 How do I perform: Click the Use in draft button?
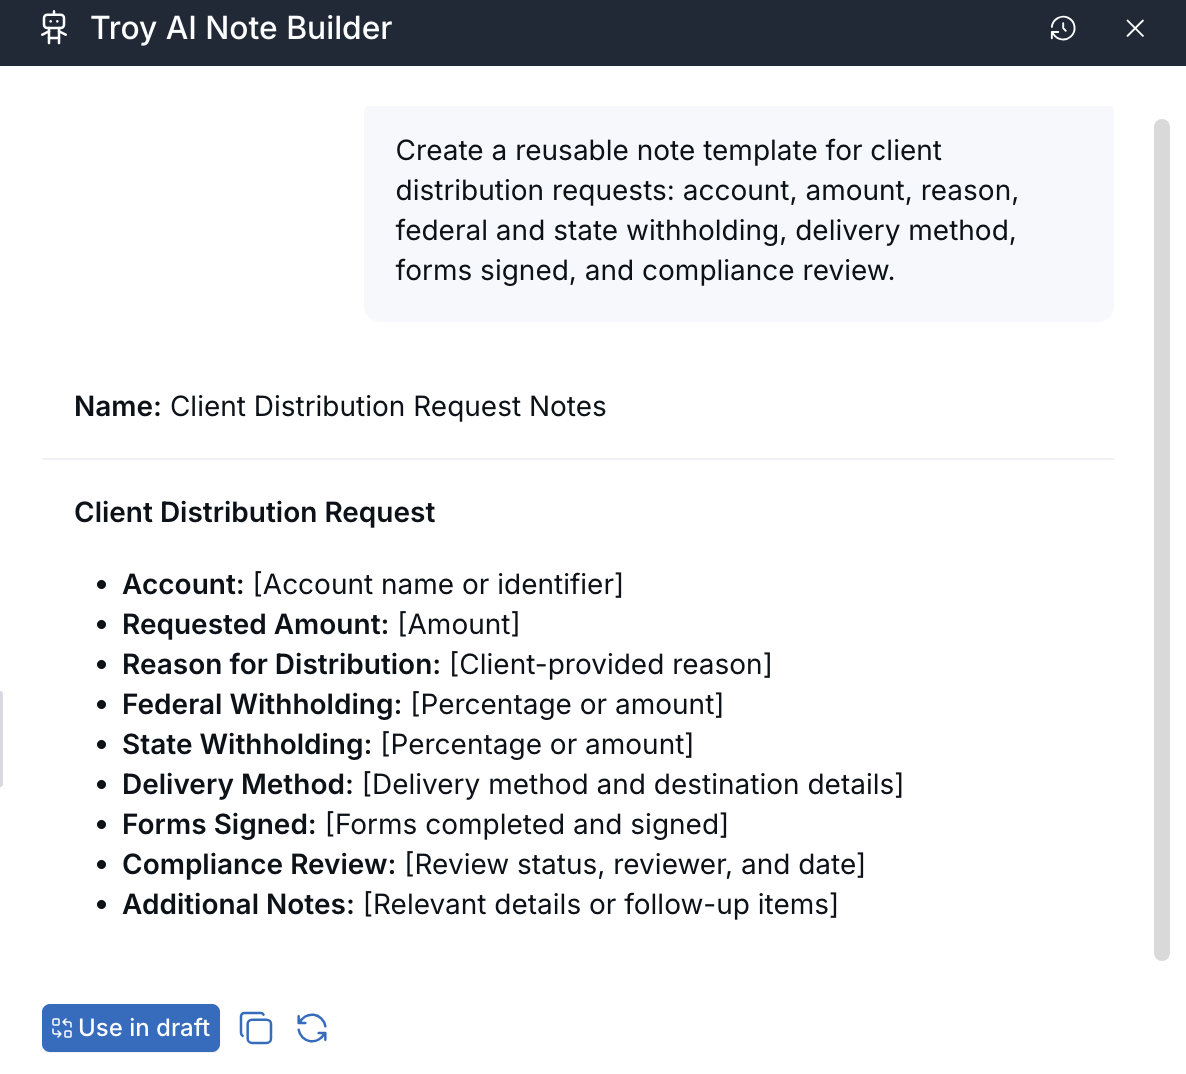[x=131, y=1028]
